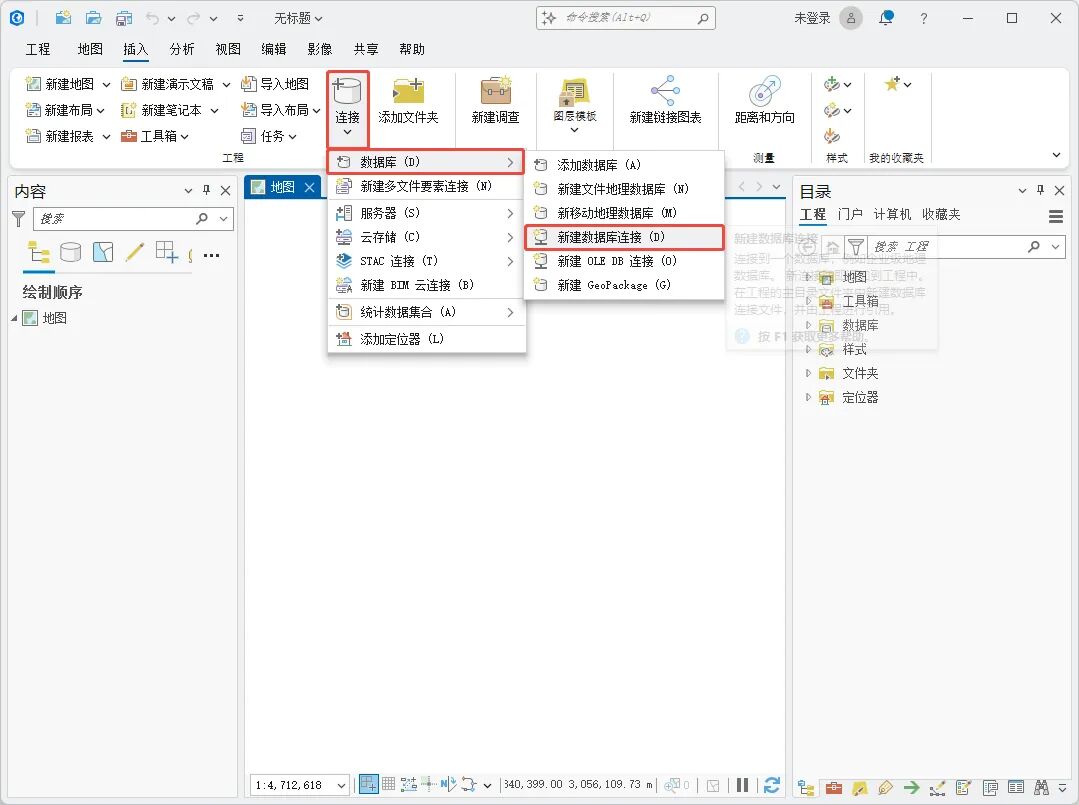Select 新移动地理数据库 (M) menu entry

(x=624, y=213)
